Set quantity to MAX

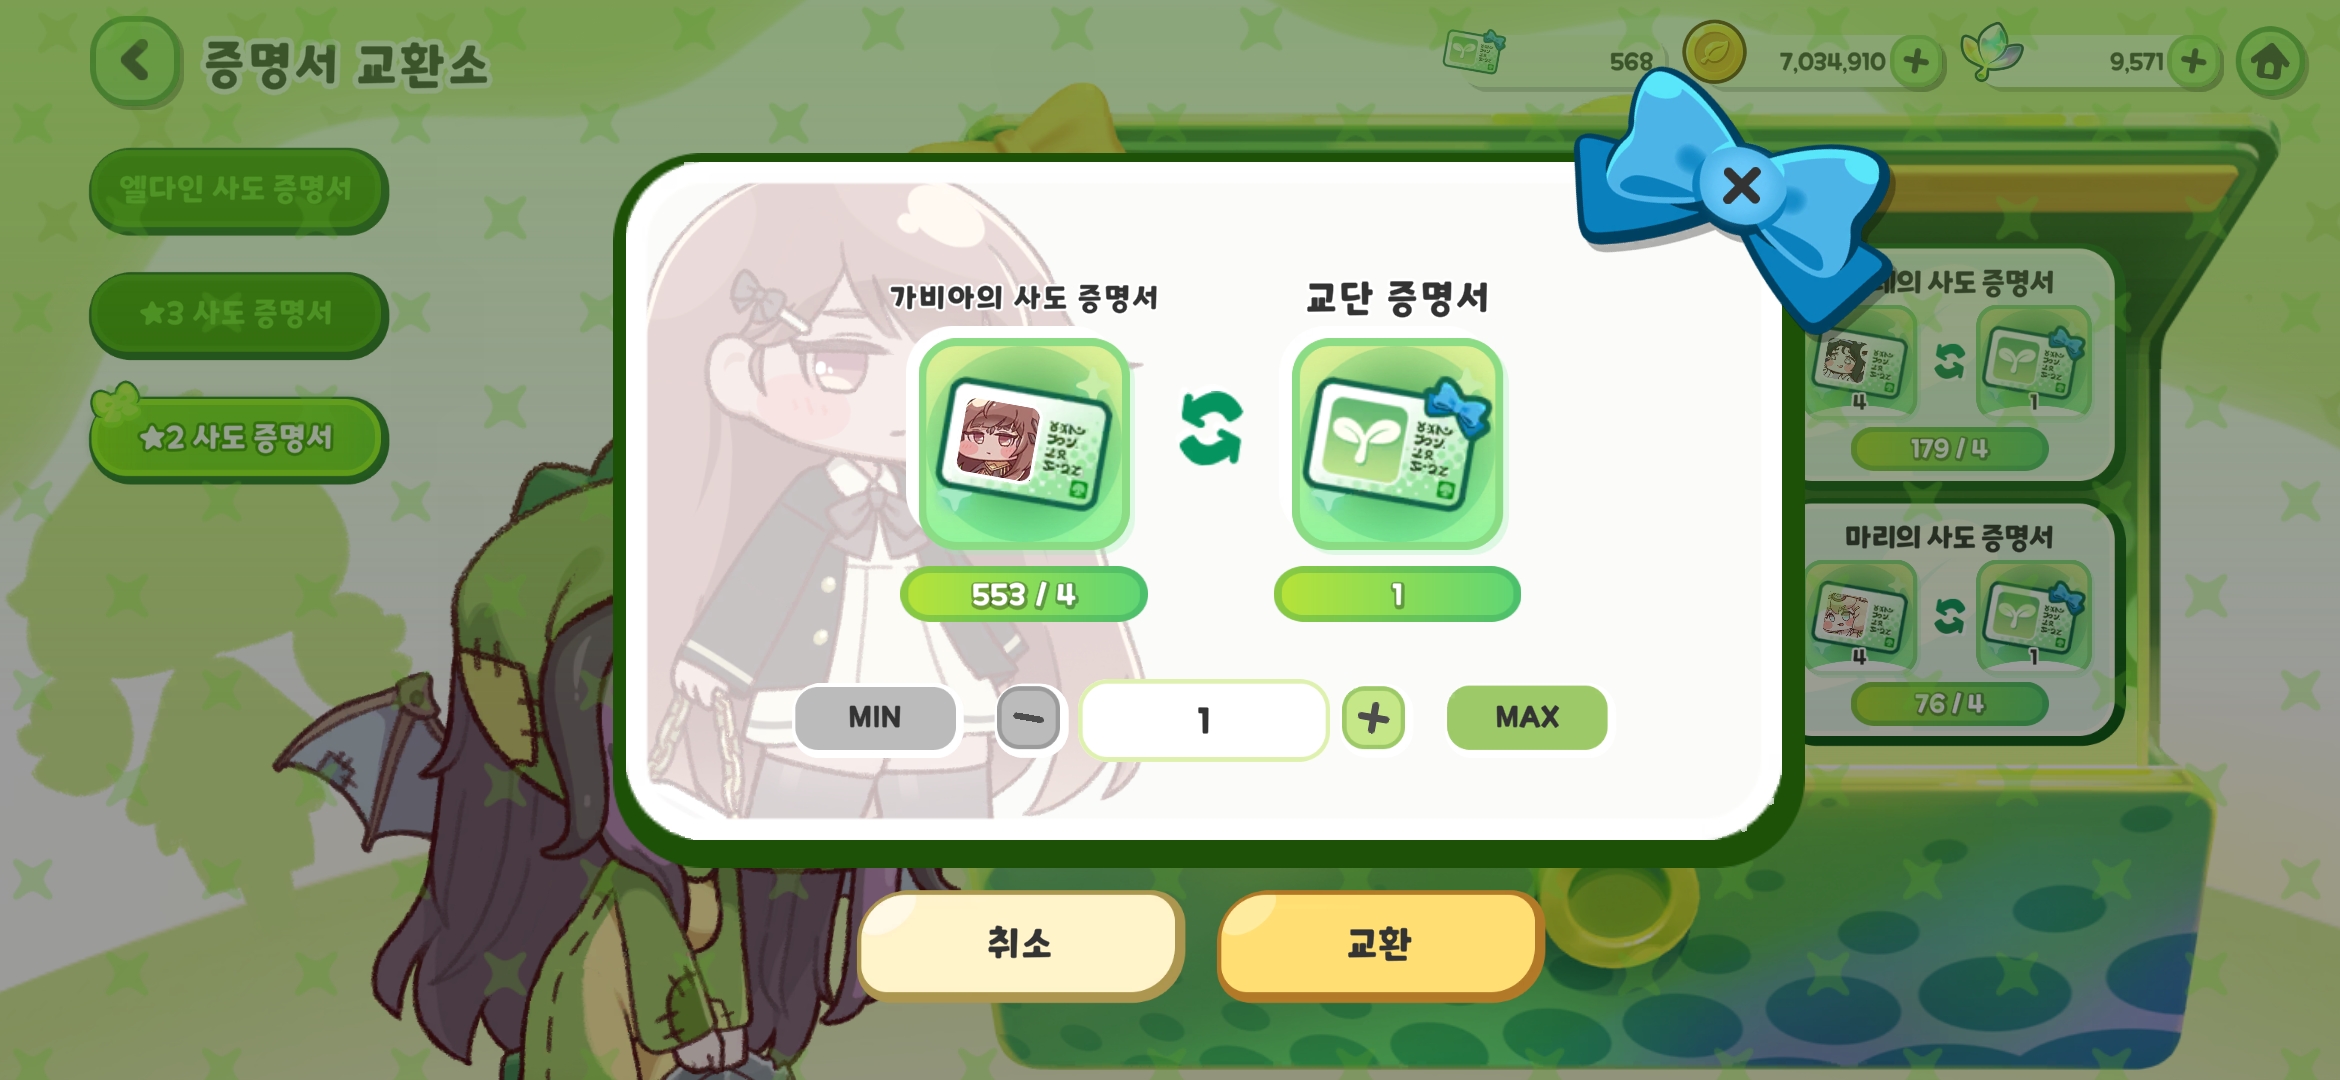pos(1527,717)
